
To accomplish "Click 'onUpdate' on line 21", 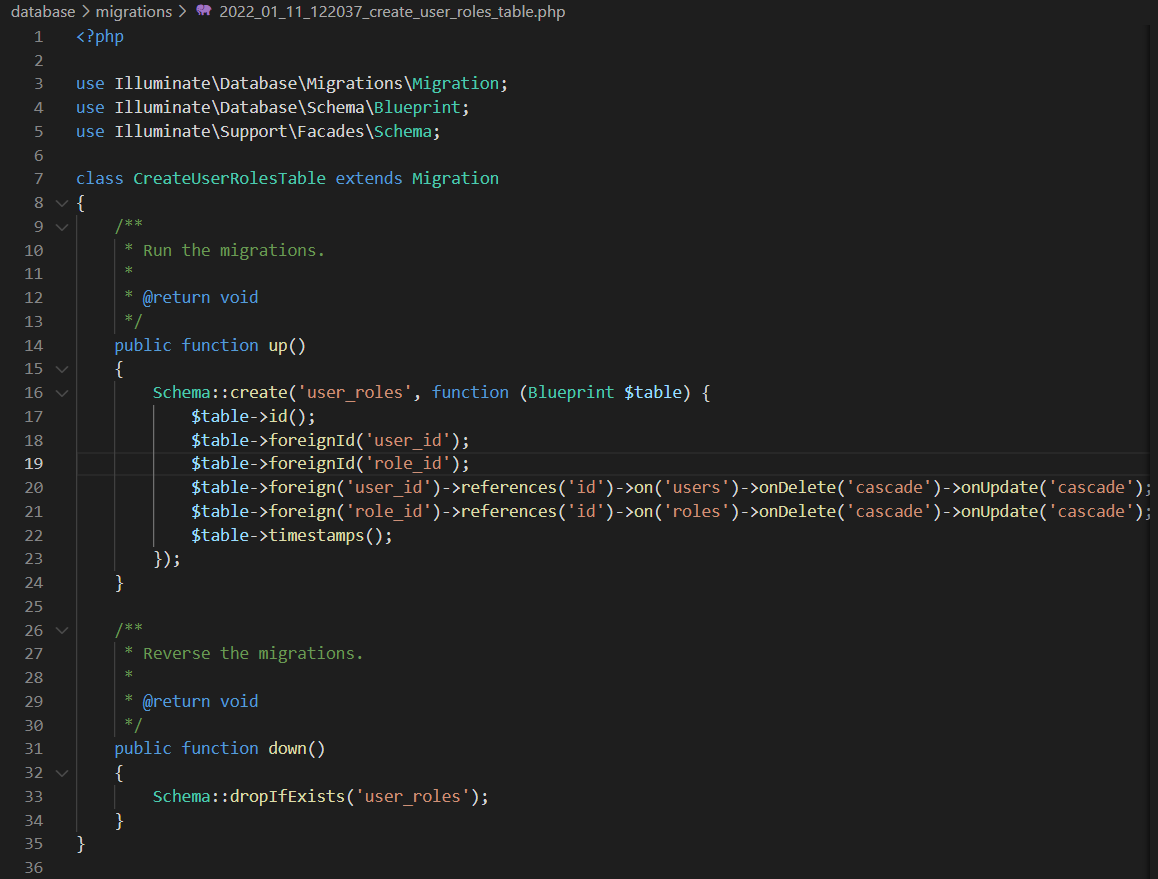I will pyautogui.click(x=999, y=511).
